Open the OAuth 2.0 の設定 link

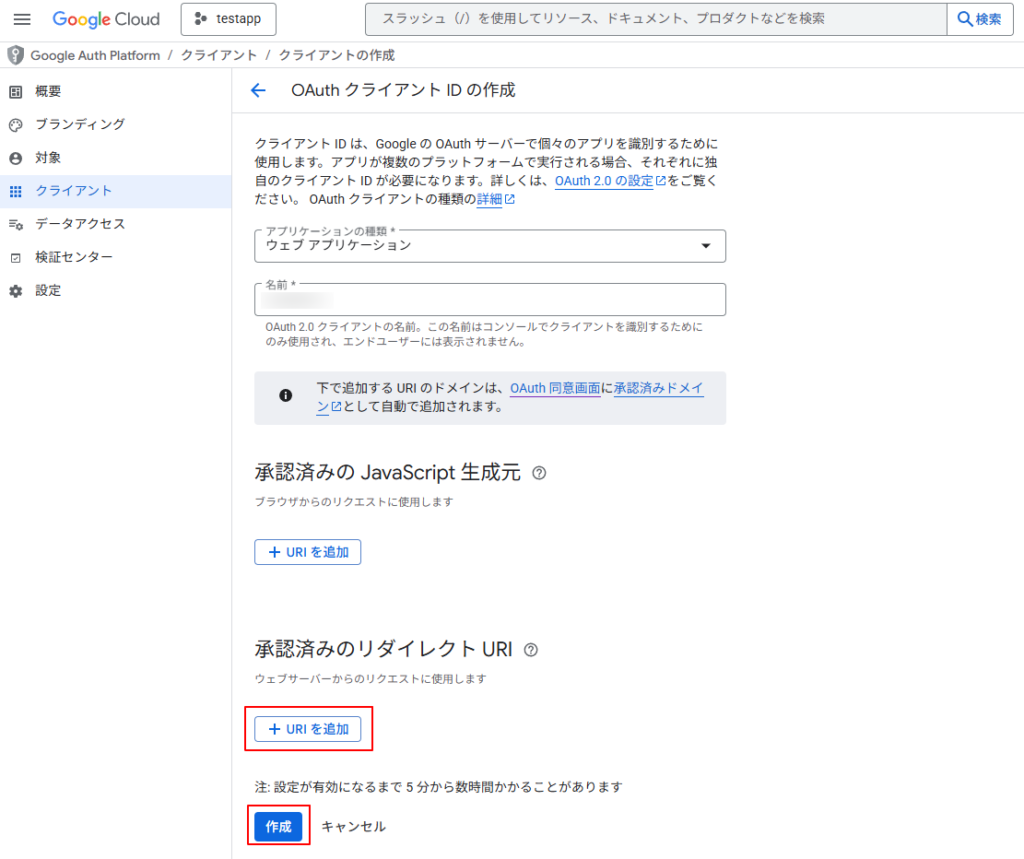coord(603,181)
